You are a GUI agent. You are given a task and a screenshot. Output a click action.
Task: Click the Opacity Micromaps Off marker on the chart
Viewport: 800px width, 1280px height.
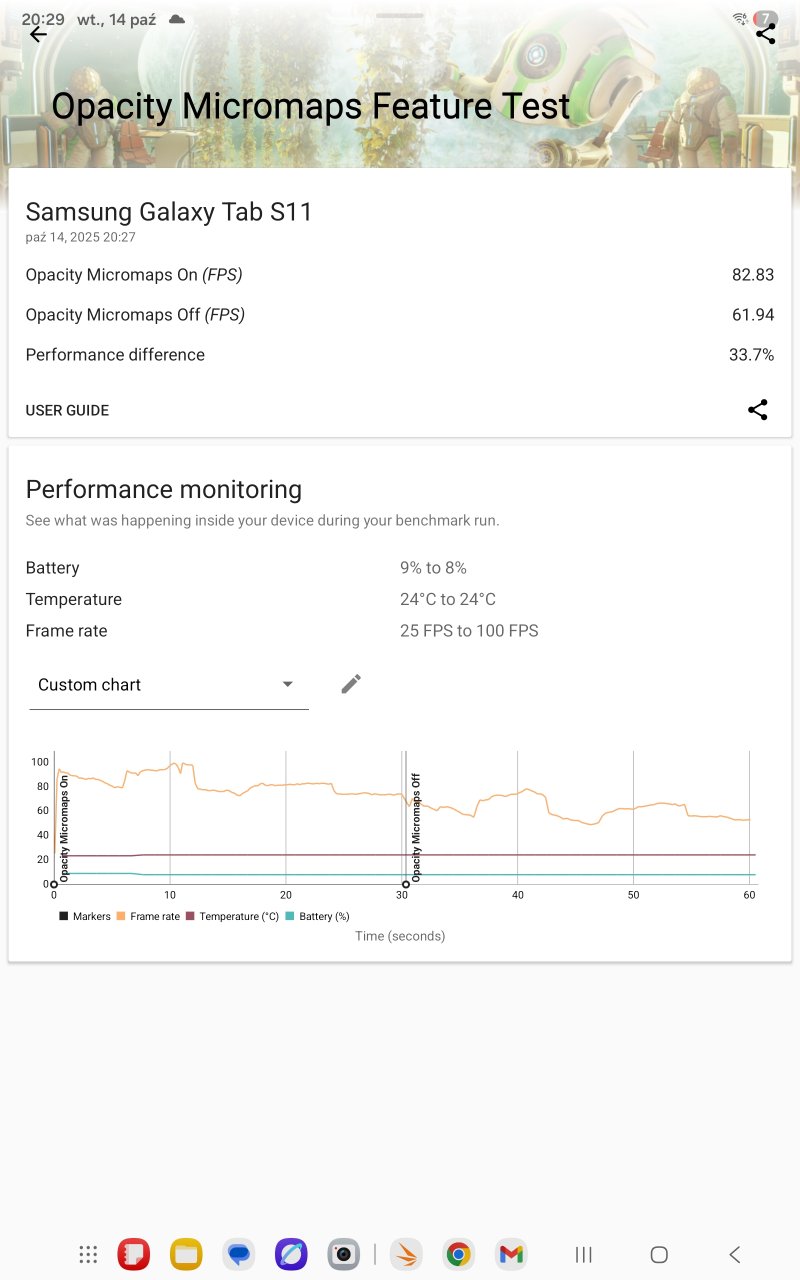(x=406, y=884)
